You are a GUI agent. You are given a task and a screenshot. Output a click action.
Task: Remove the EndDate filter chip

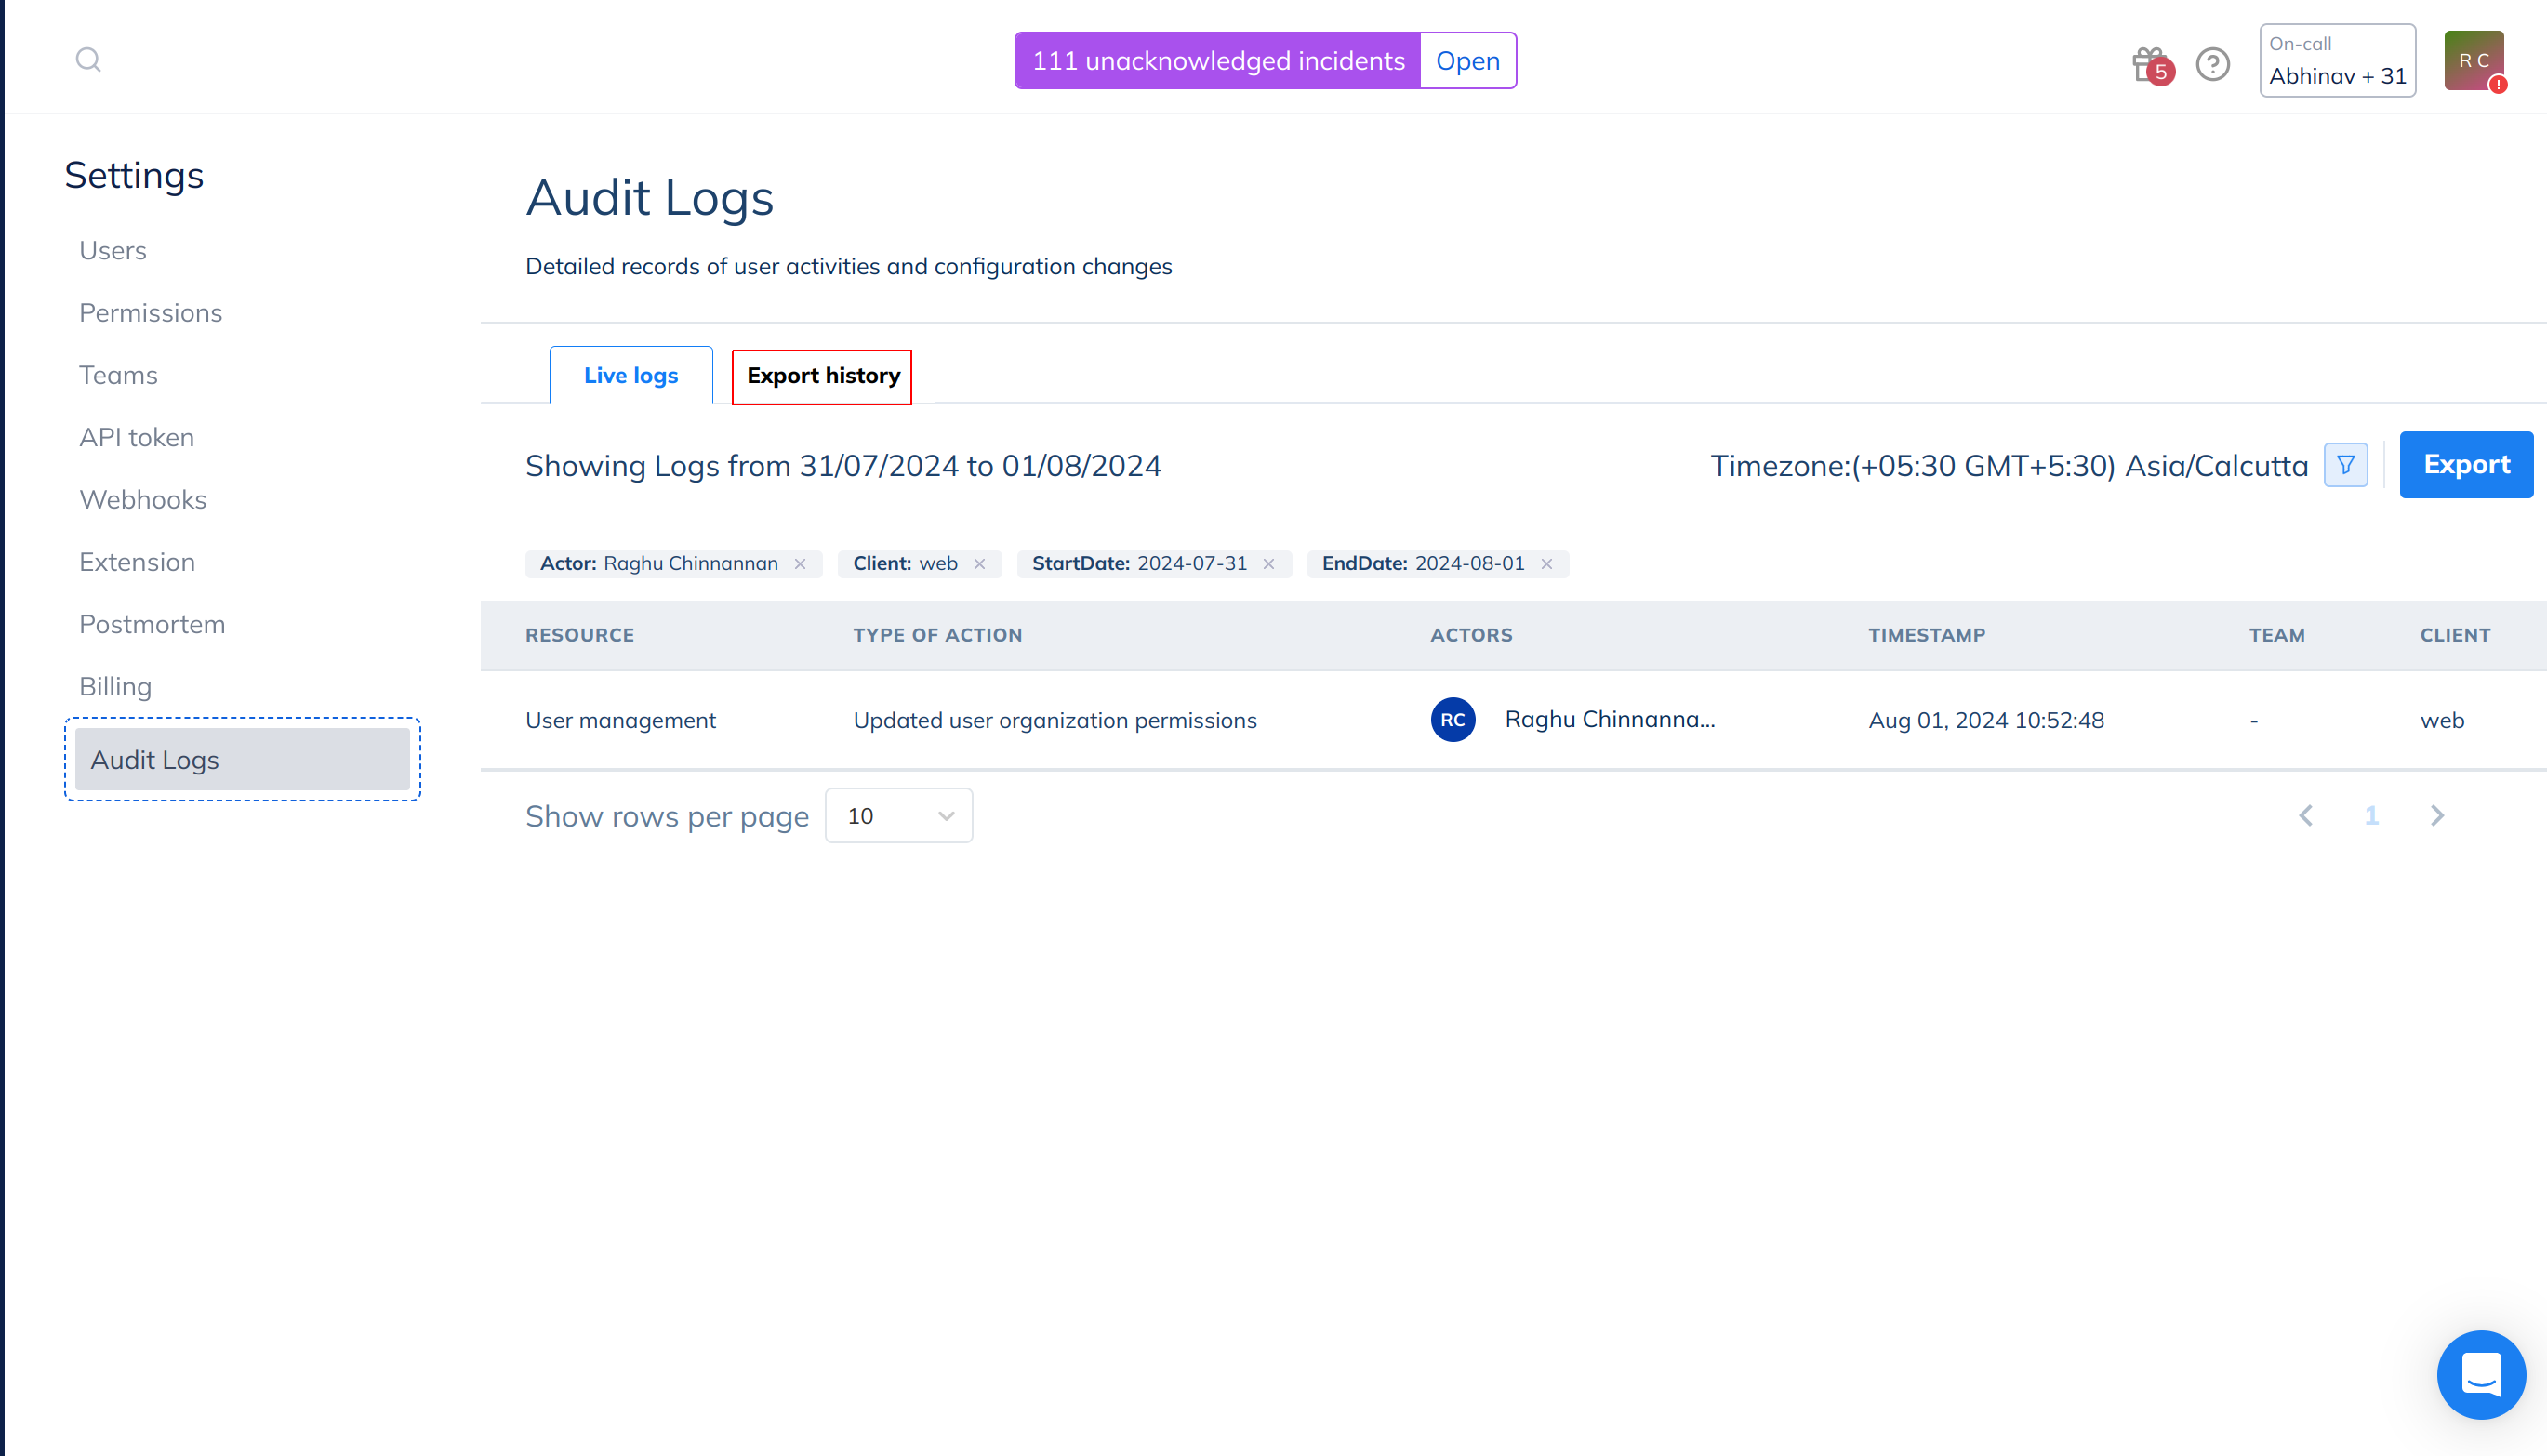(1546, 564)
